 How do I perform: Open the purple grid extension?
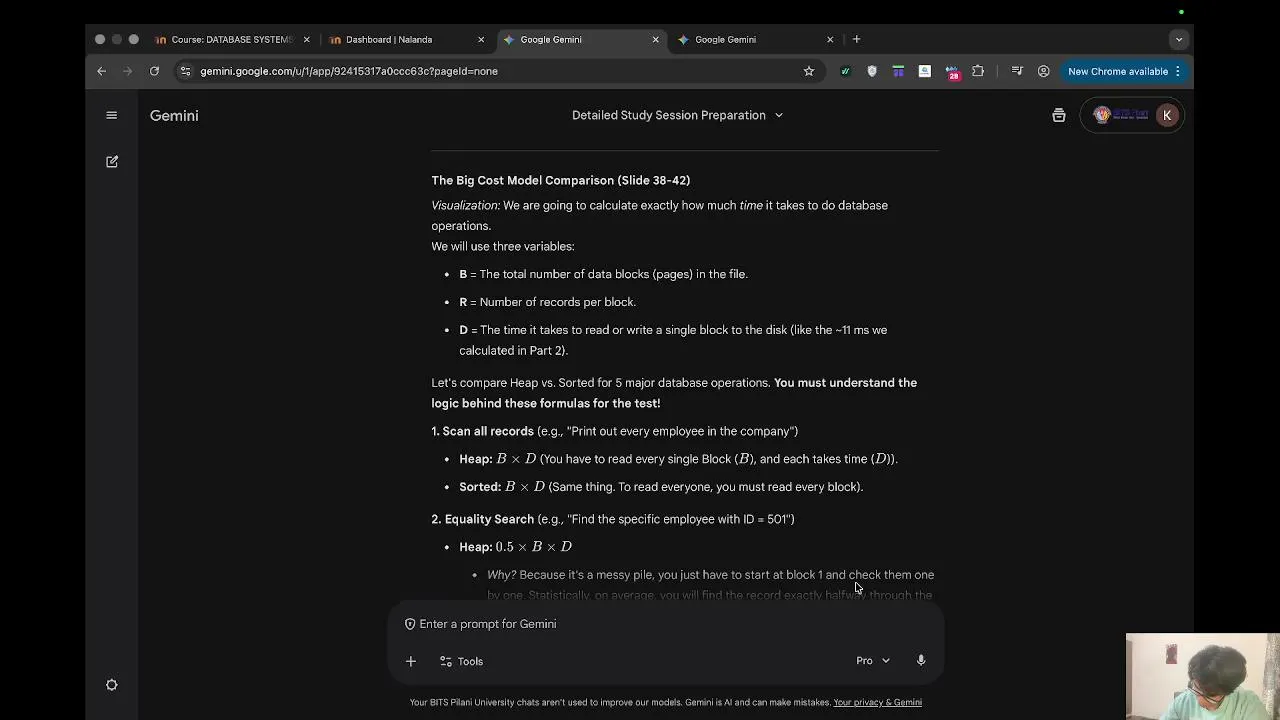click(x=898, y=71)
